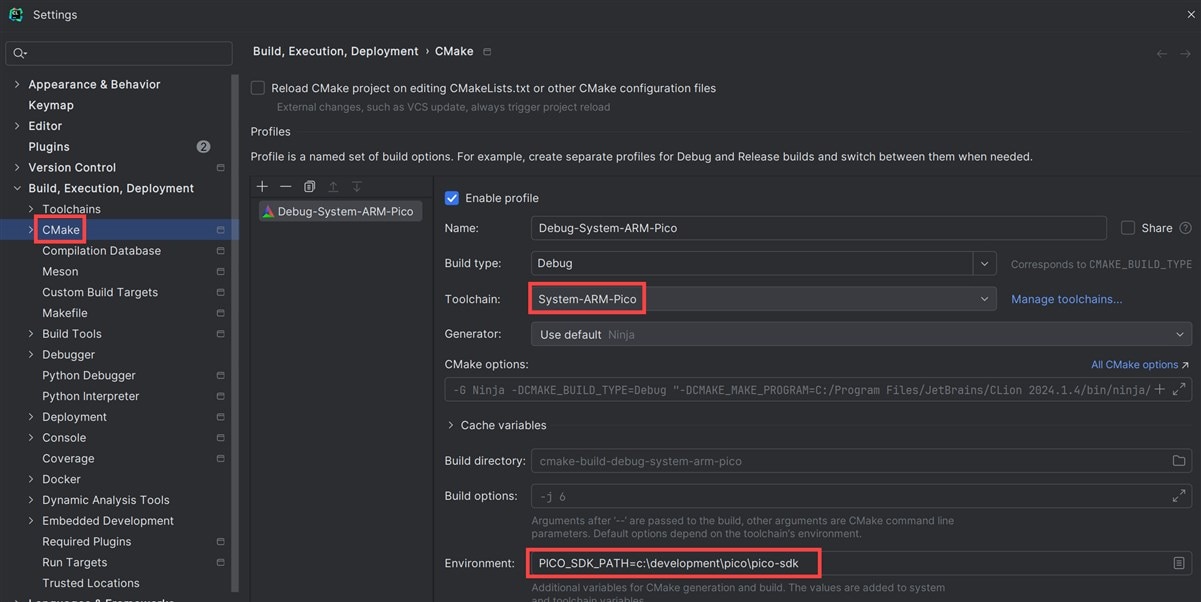Select Toolchains in the settings tree
The width and height of the screenshot is (1201, 602).
71,209
